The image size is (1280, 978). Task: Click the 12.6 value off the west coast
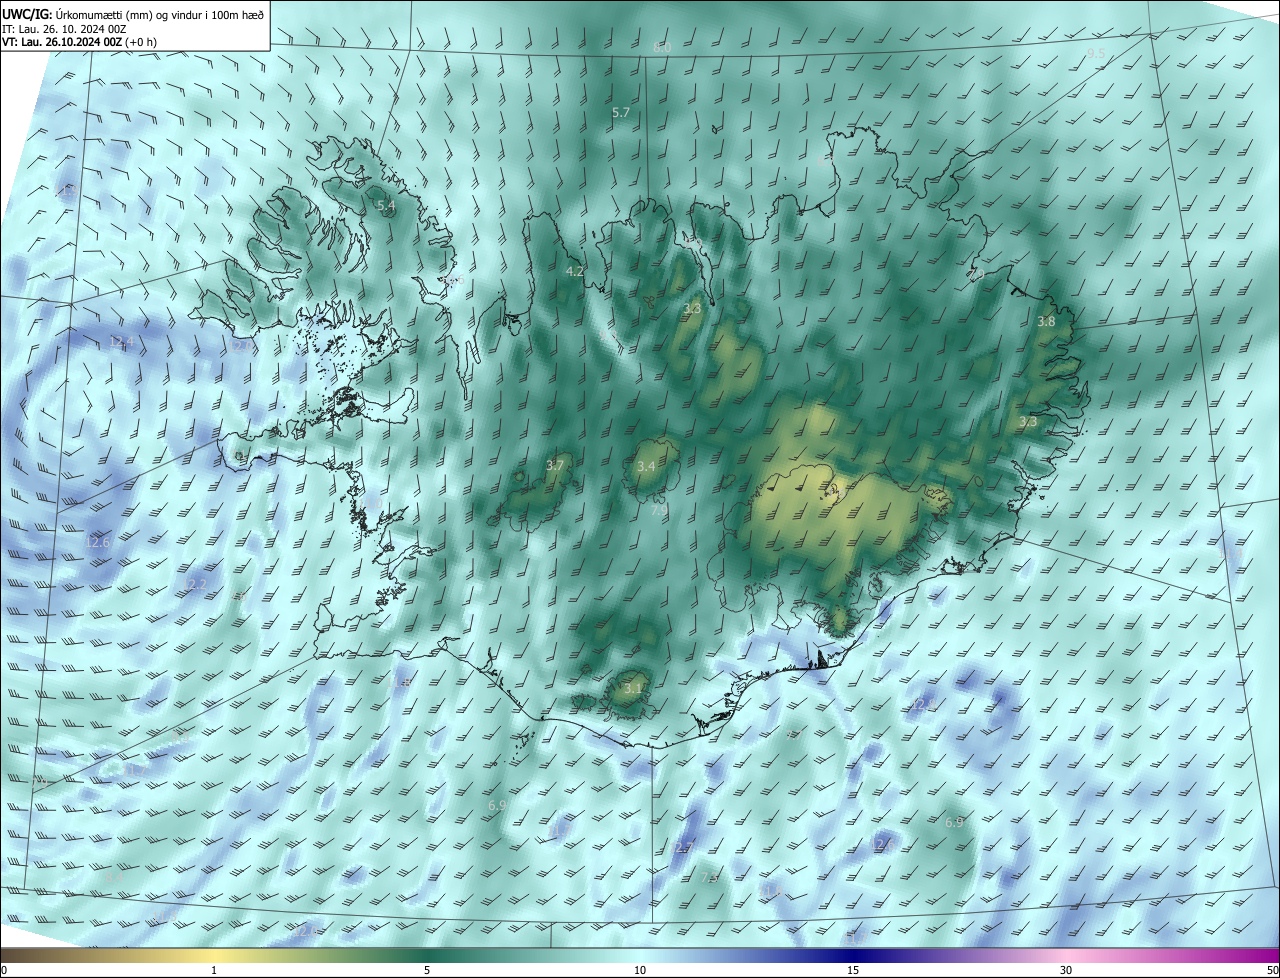(x=97, y=542)
